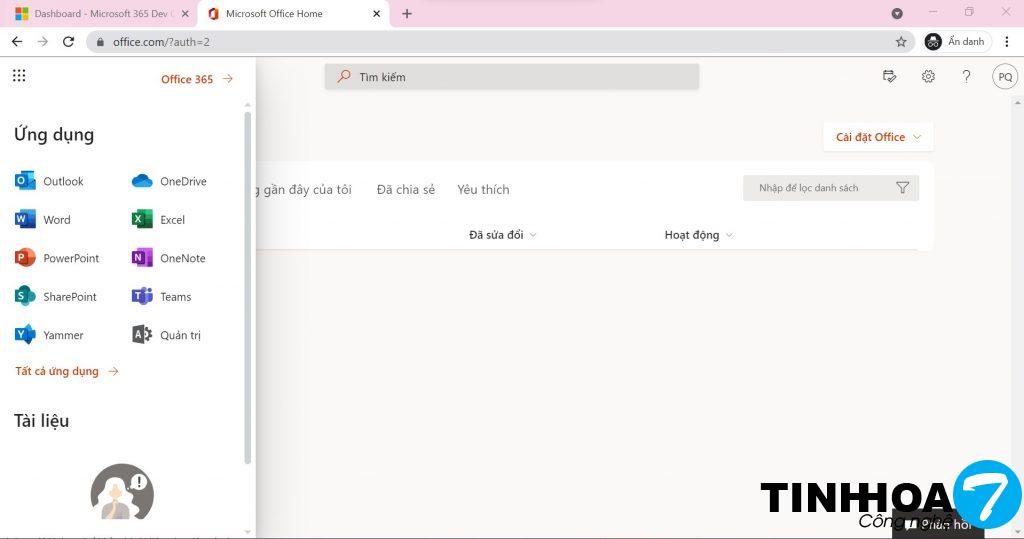Switch to the Đã chia sẻ tab
This screenshot has width=1024, height=539.
pyautogui.click(x=405, y=189)
